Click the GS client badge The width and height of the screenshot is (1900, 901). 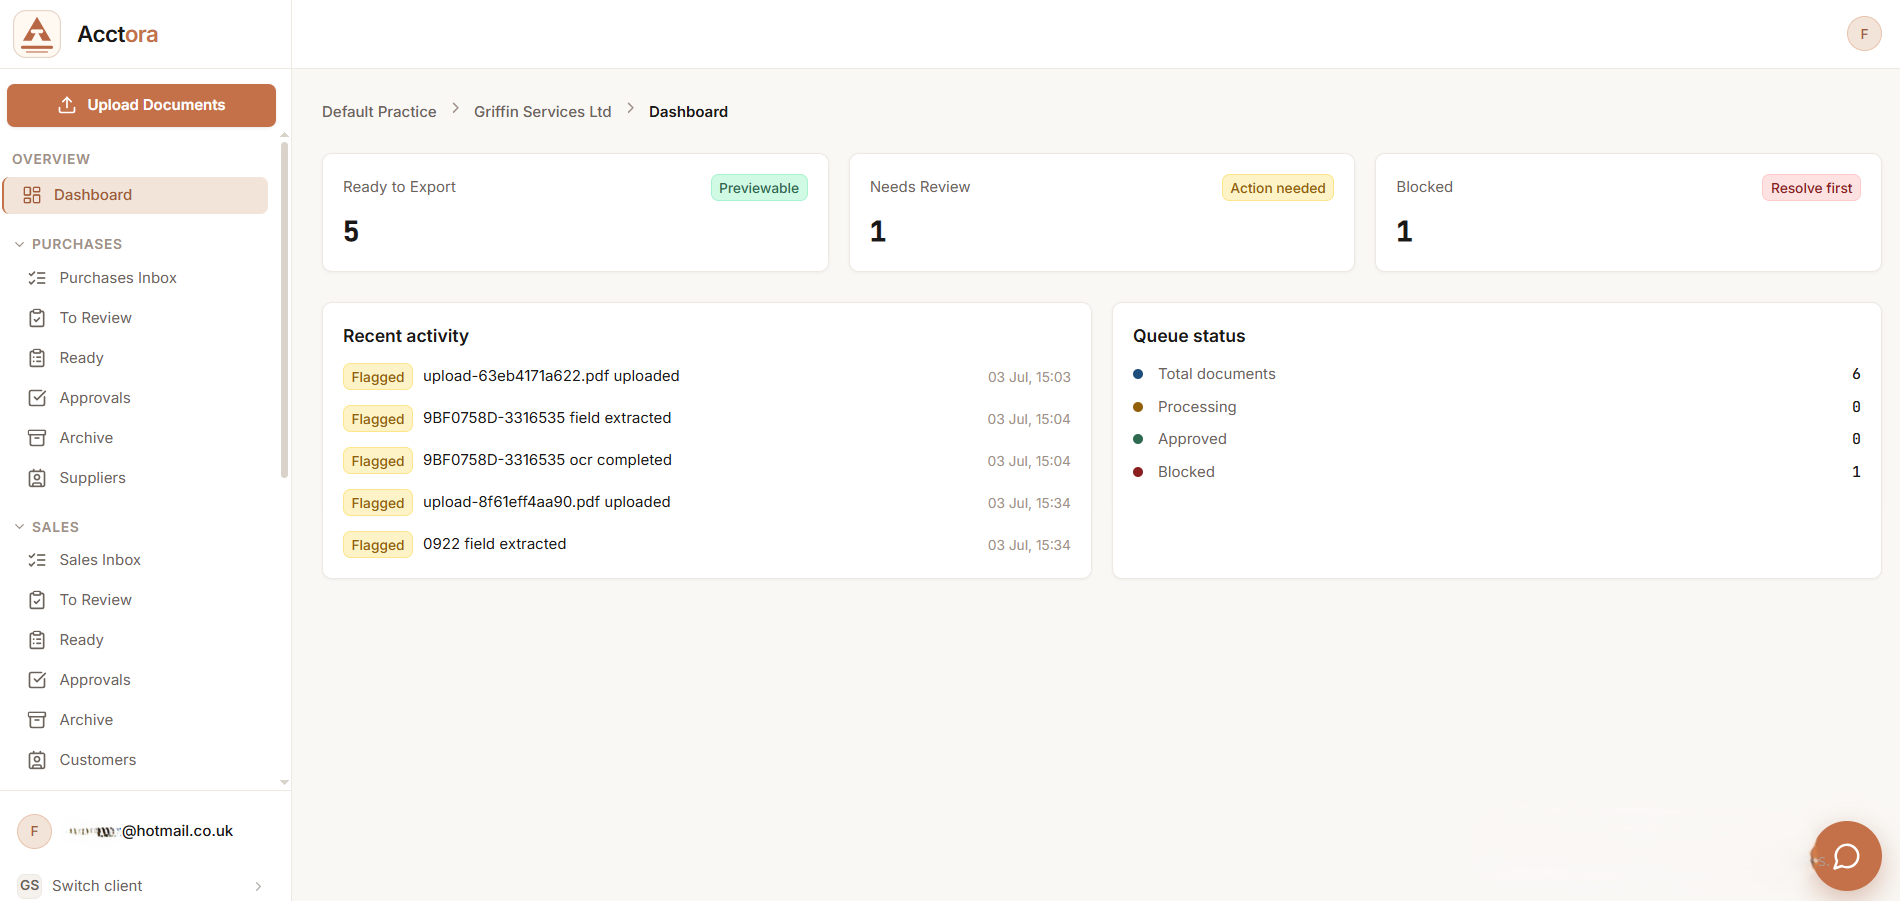point(30,886)
